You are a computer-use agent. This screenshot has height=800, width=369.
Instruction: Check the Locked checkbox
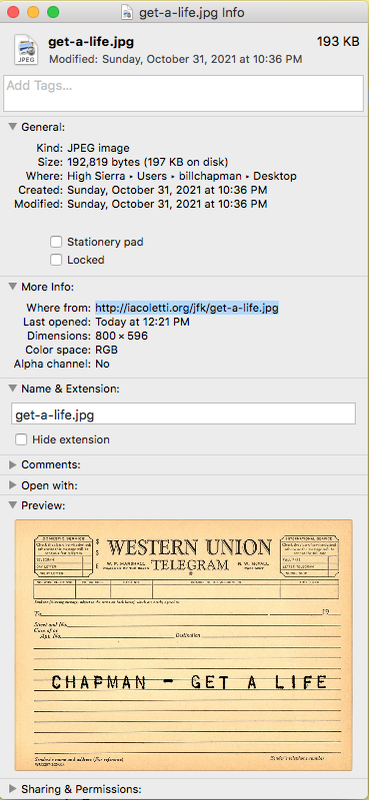point(56,260)
